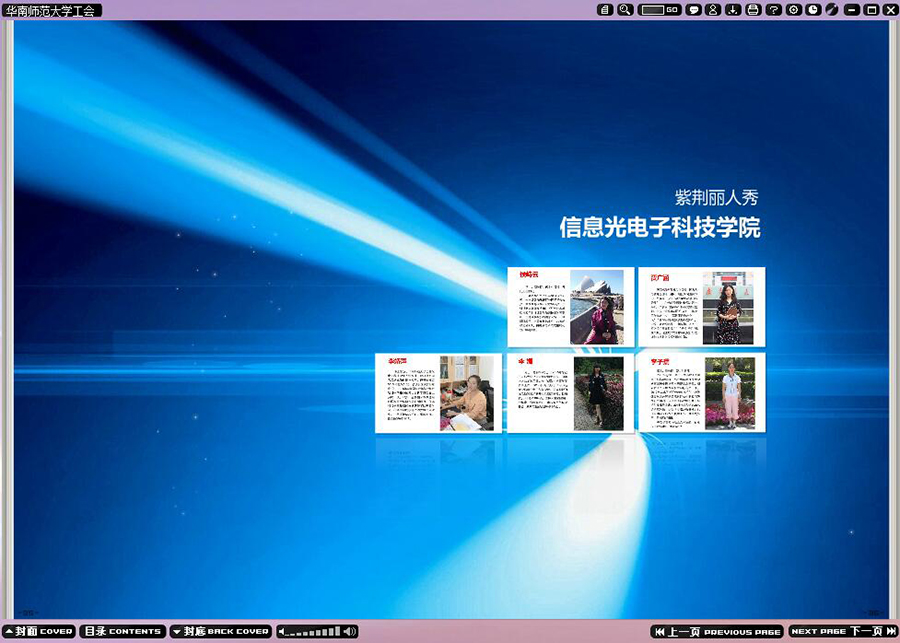This screenshot has height=643, width=900.
Task: Click 信息光电子科技学院 heading text
Action: (x=660, y=227)
